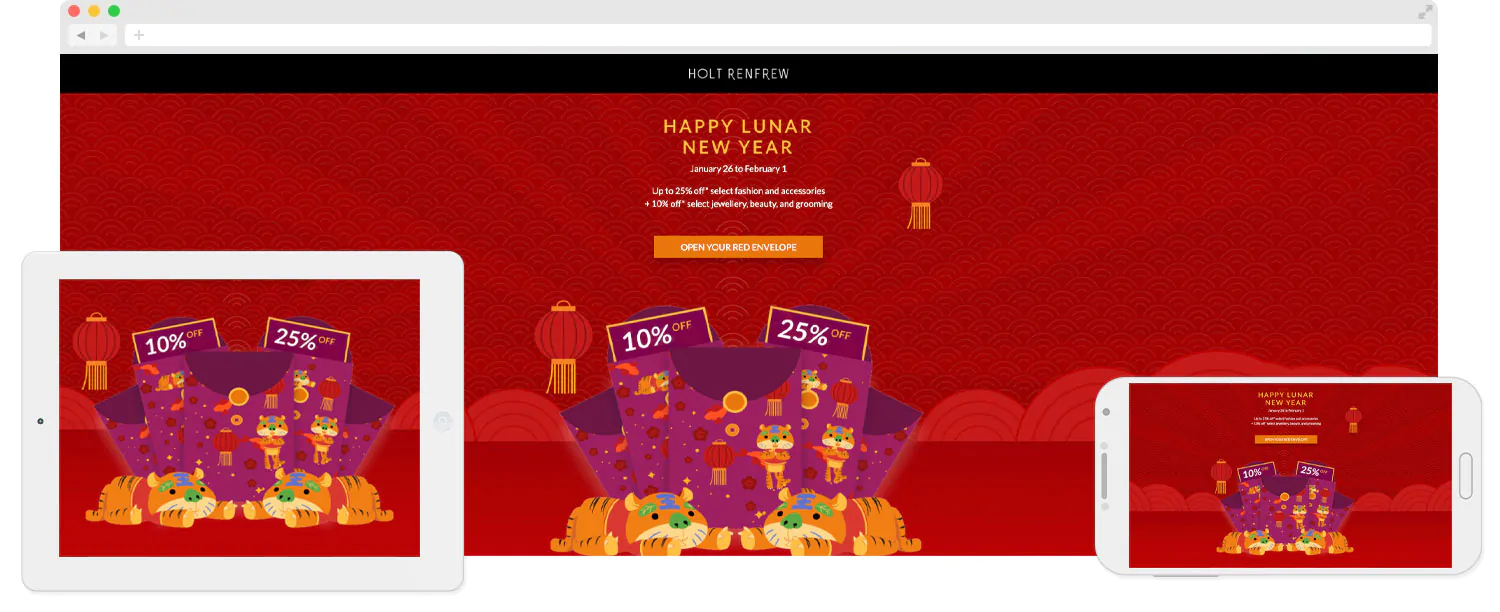Image resolution: width=1500 pixels, height=612 pixels.
Task: Tap the tablet's front camera dot
Action: (40, 421)
